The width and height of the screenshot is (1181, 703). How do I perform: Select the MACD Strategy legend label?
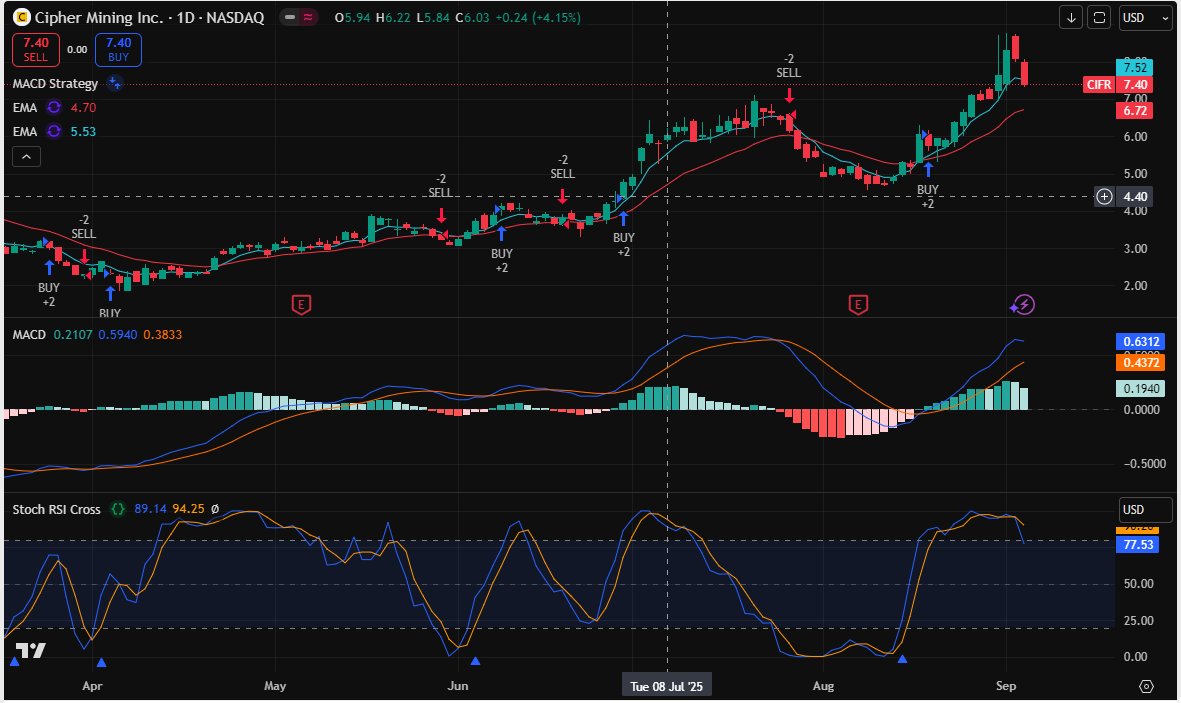pyautogui.click(x=55, y=84)
